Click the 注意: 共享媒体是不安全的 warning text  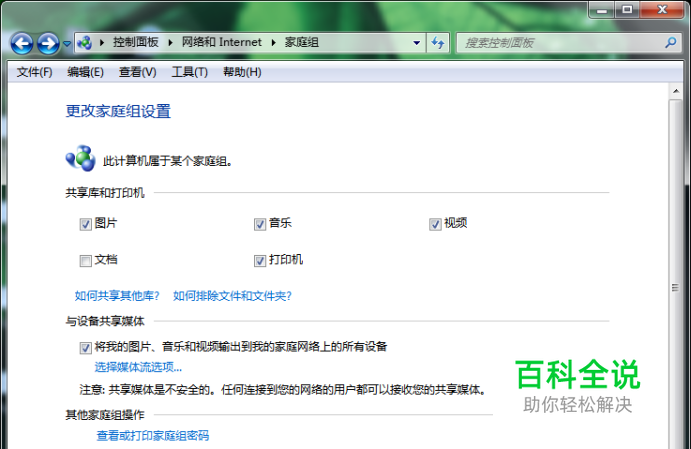(283, 390)
